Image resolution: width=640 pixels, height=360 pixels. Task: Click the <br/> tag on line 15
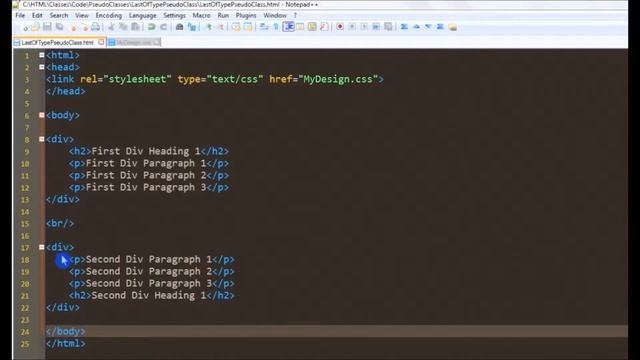(x=60, y=223)
